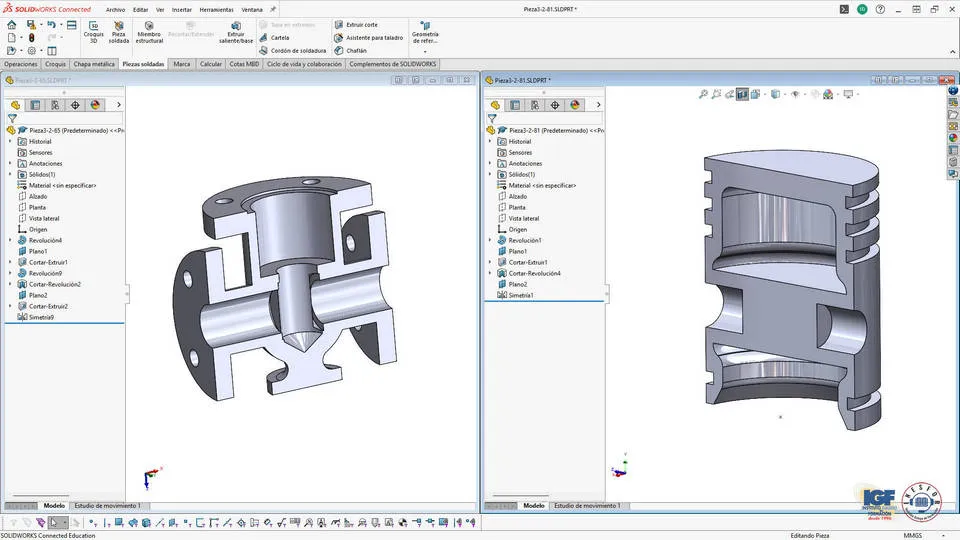Open the Archivo menu

115,10
